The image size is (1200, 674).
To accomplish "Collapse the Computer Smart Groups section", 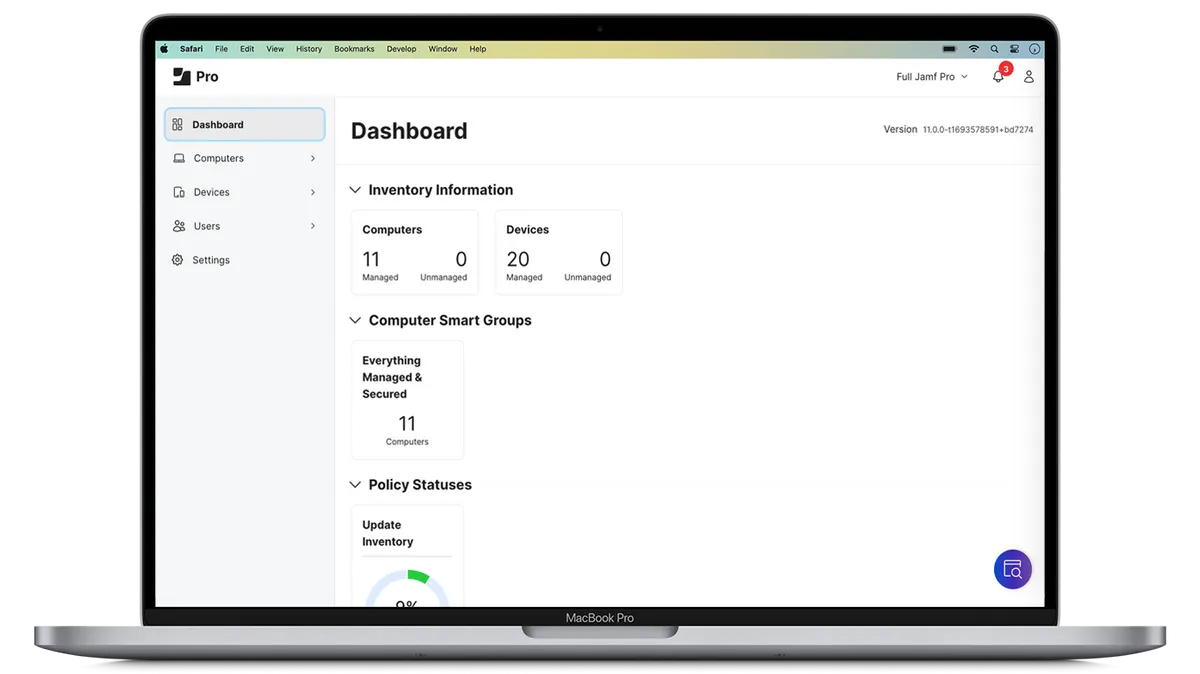I will pyautogui.click(x=355, y=321).
